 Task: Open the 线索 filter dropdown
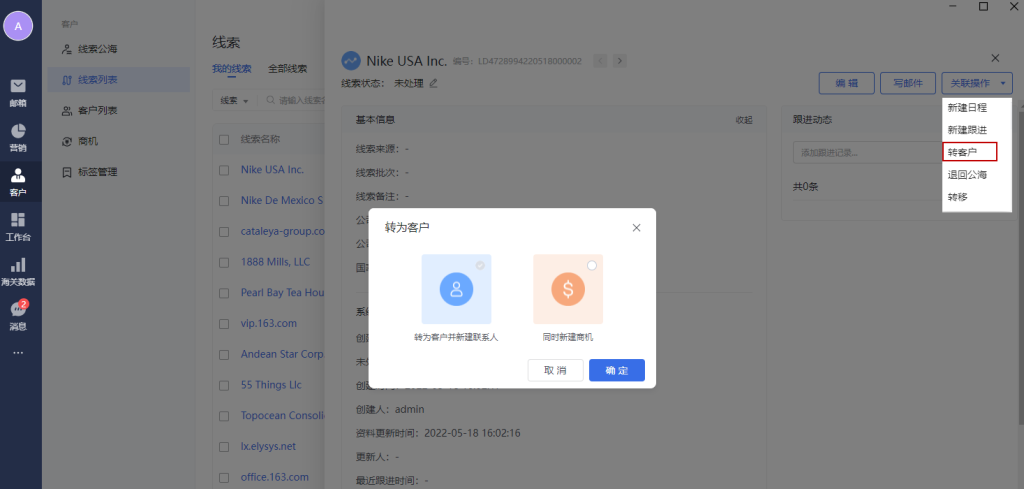click(234, 101)
